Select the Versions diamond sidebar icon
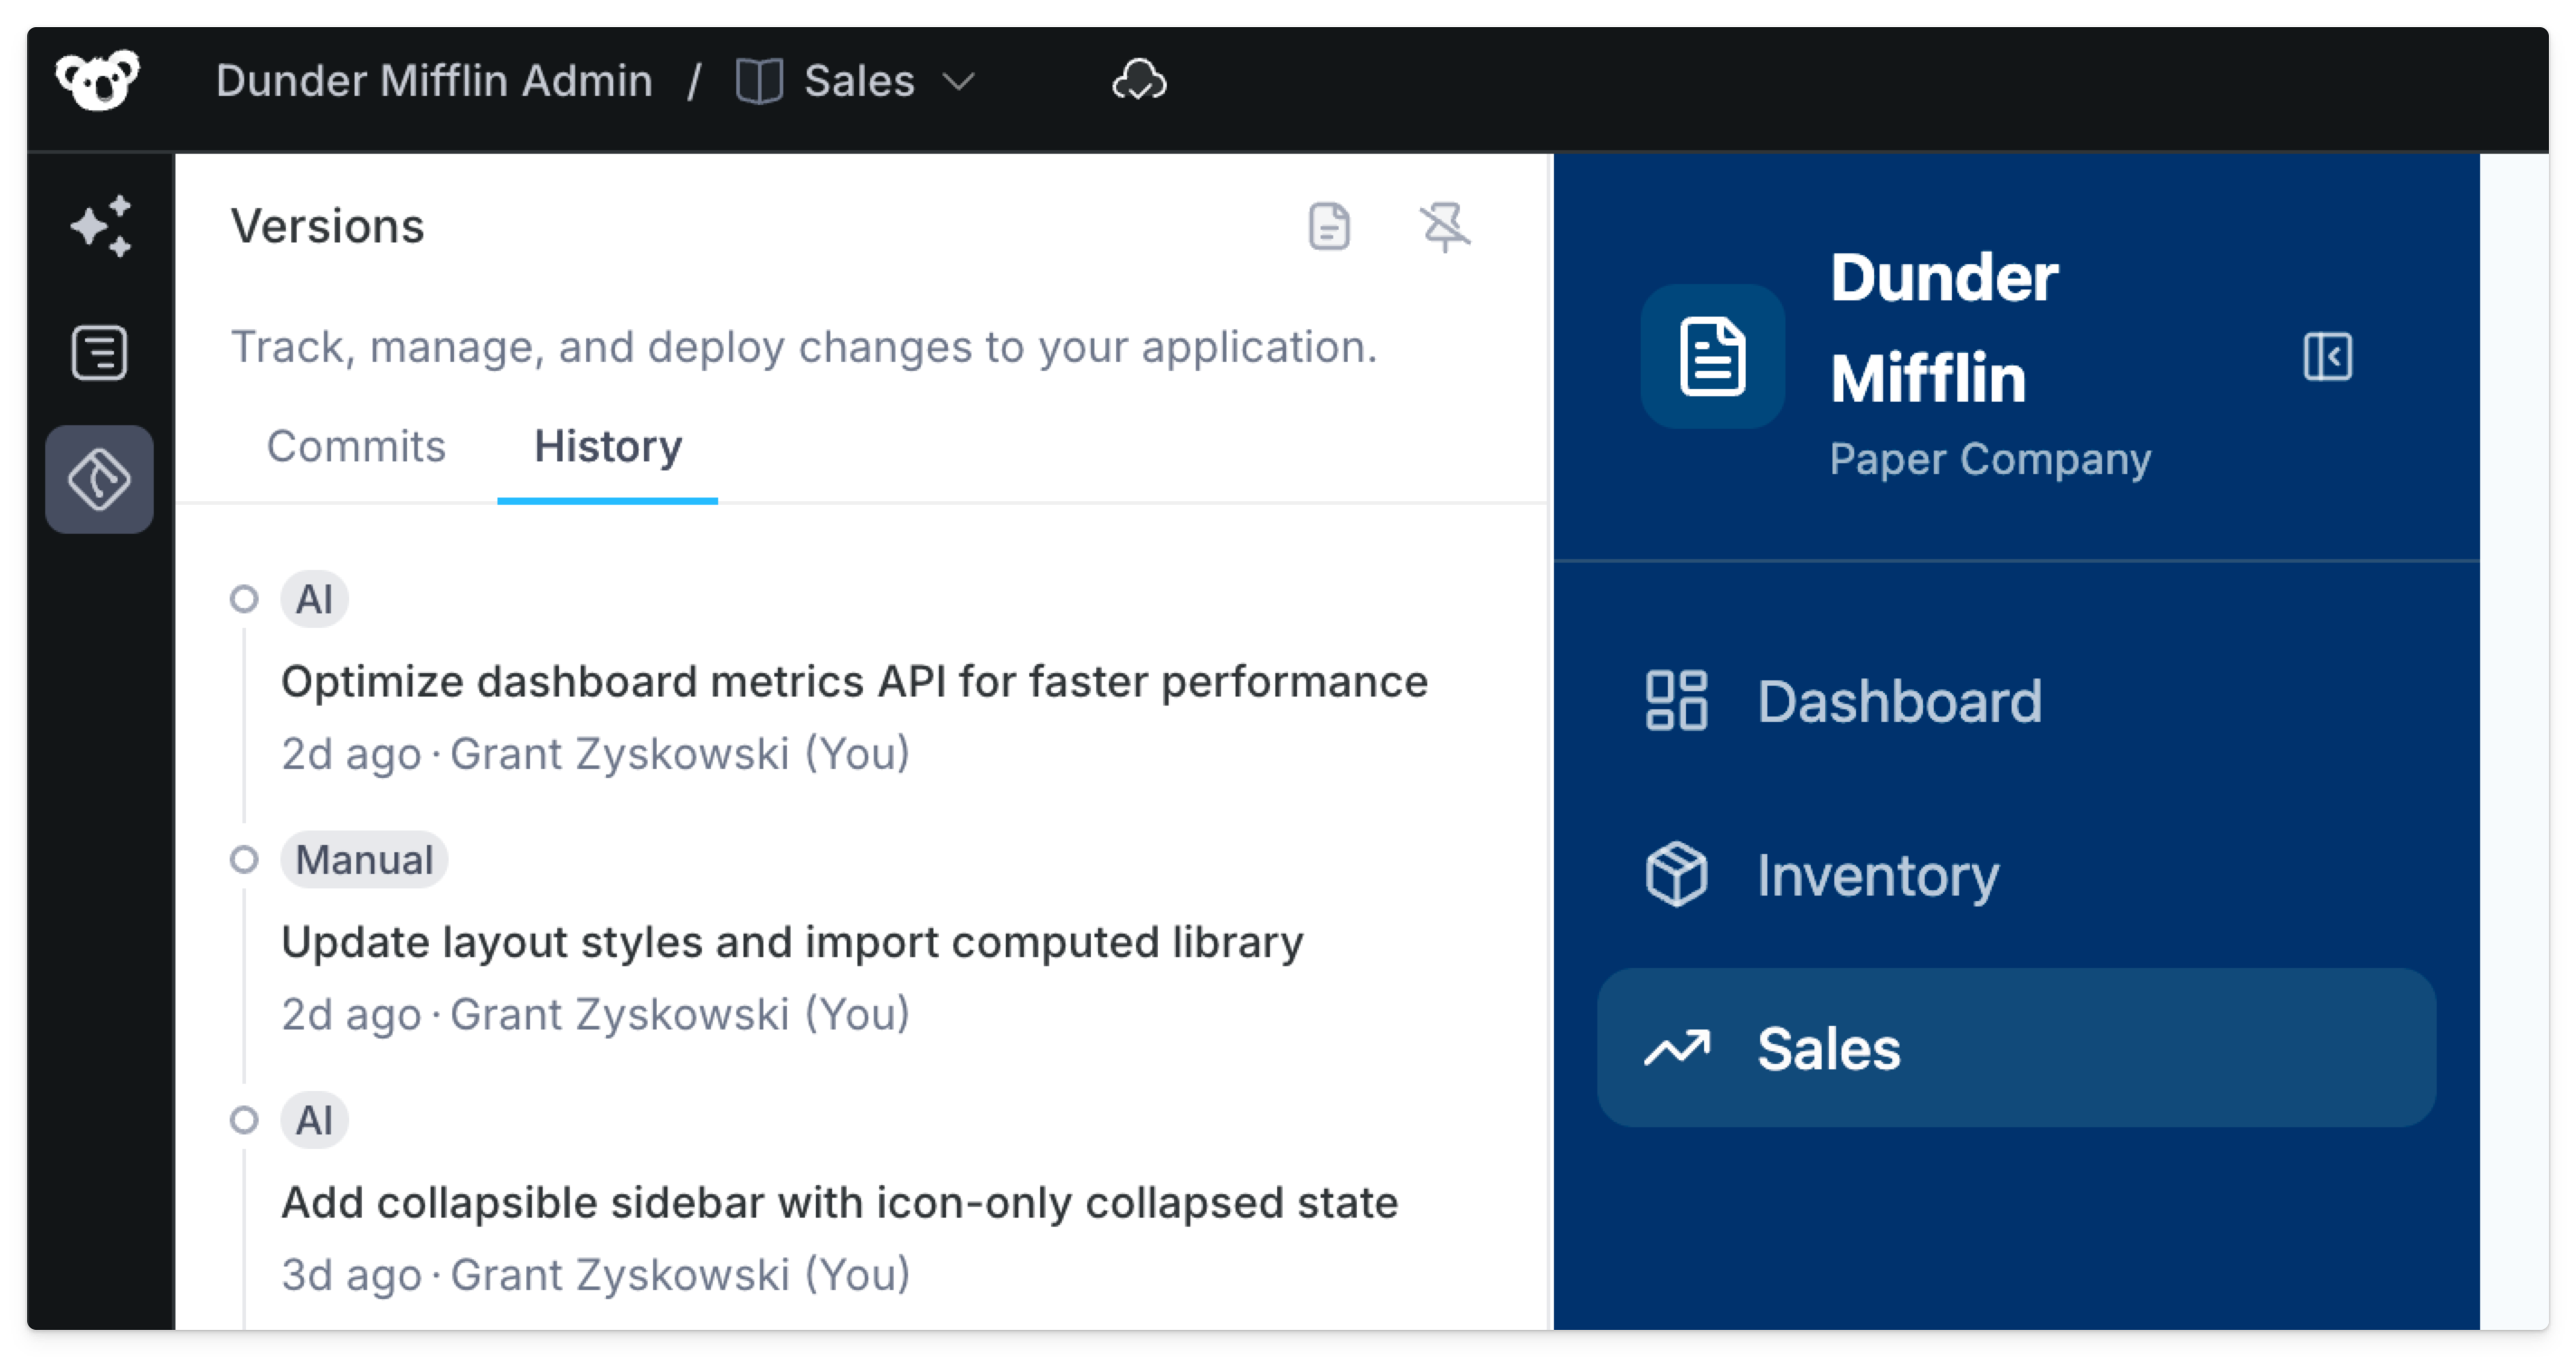The image size is (2576, 1357). click(x=99, y=479)
